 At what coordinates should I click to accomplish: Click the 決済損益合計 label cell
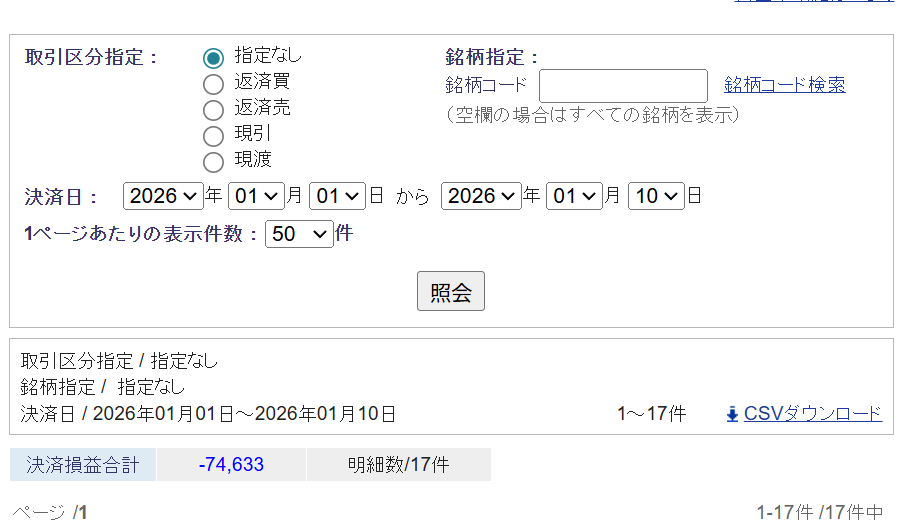click(83, 465)
